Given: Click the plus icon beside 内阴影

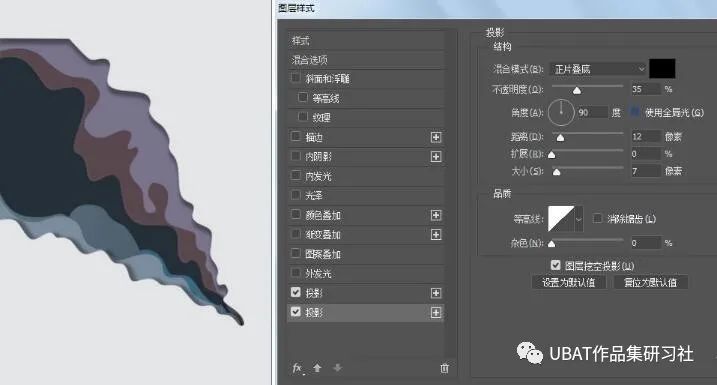Looking at the screenshot, I should [436, 157].
